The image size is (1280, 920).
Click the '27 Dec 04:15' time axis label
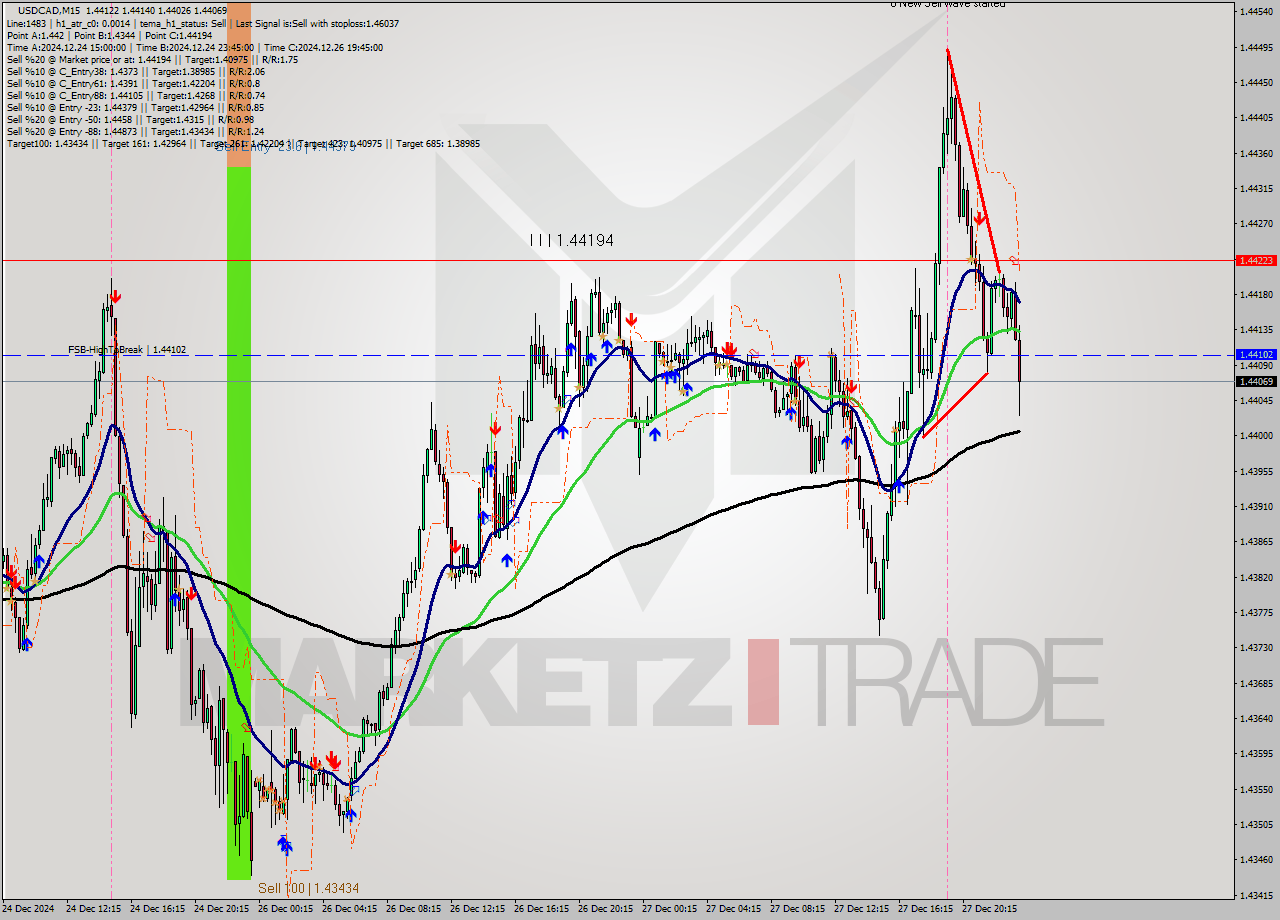pyautogui.click(x=733, y=909)
